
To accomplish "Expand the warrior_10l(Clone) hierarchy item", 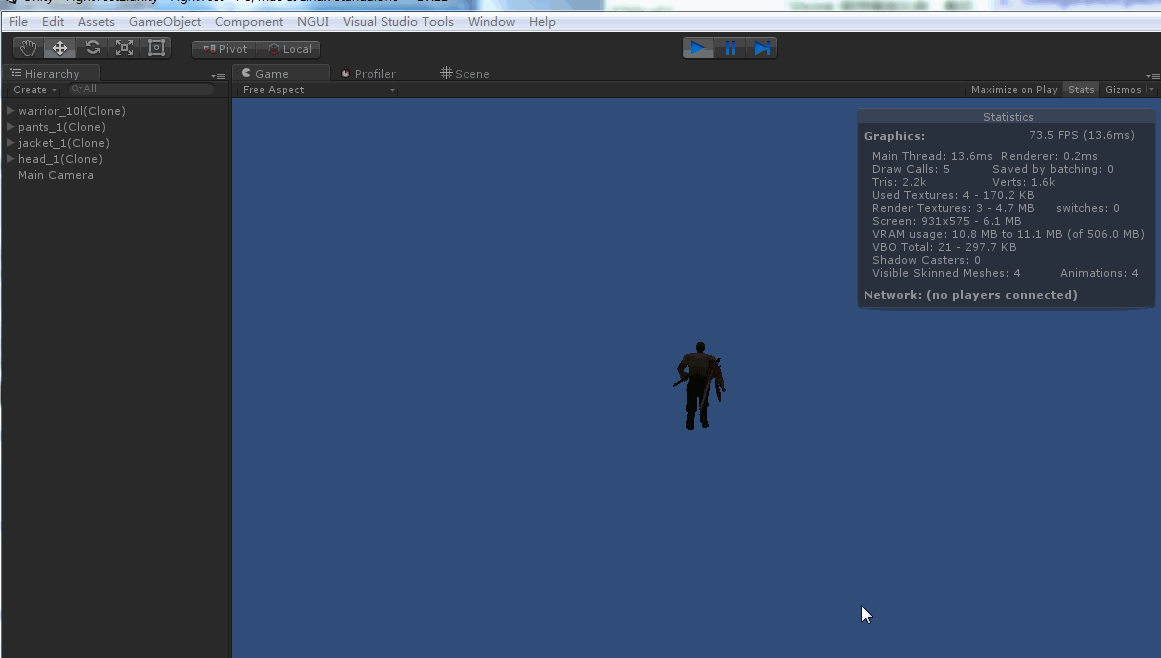I will coord(8,111).
